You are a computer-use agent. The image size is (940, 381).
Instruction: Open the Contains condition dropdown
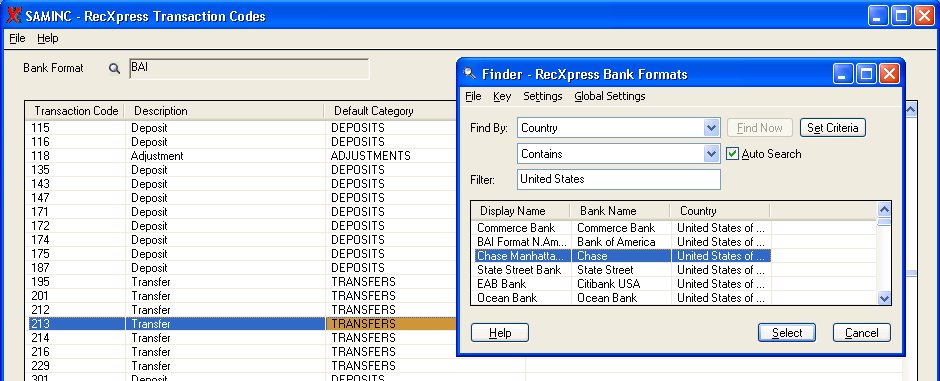(711, 153)
